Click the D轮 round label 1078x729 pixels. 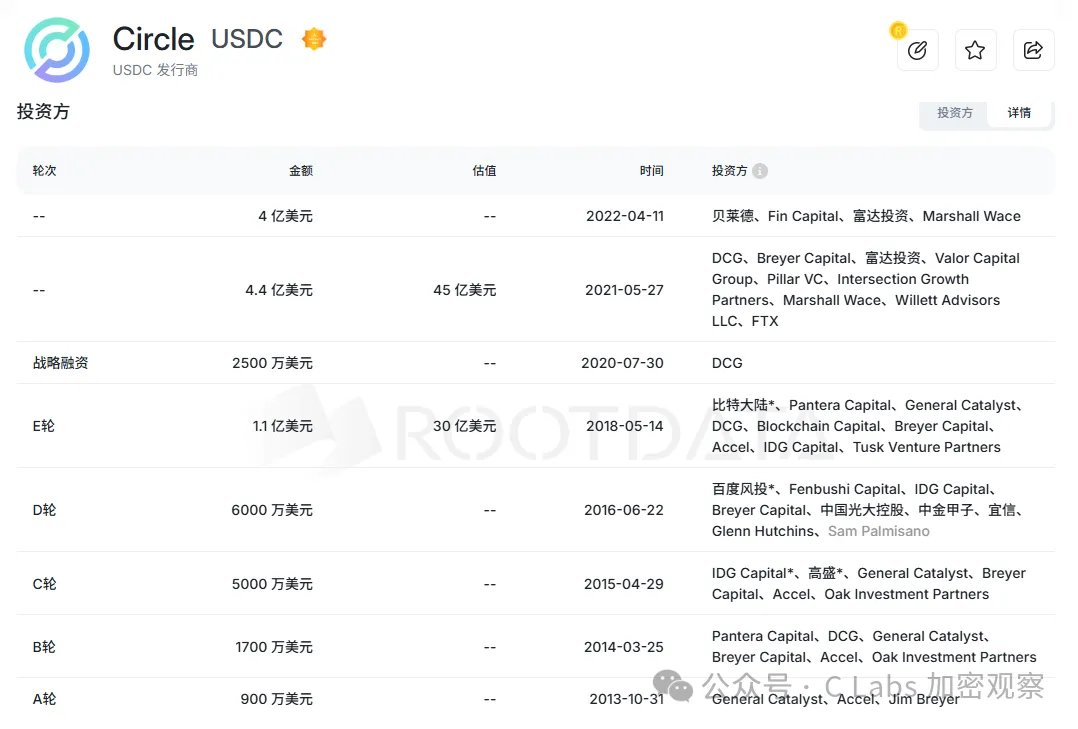click(x=45, y=510)
